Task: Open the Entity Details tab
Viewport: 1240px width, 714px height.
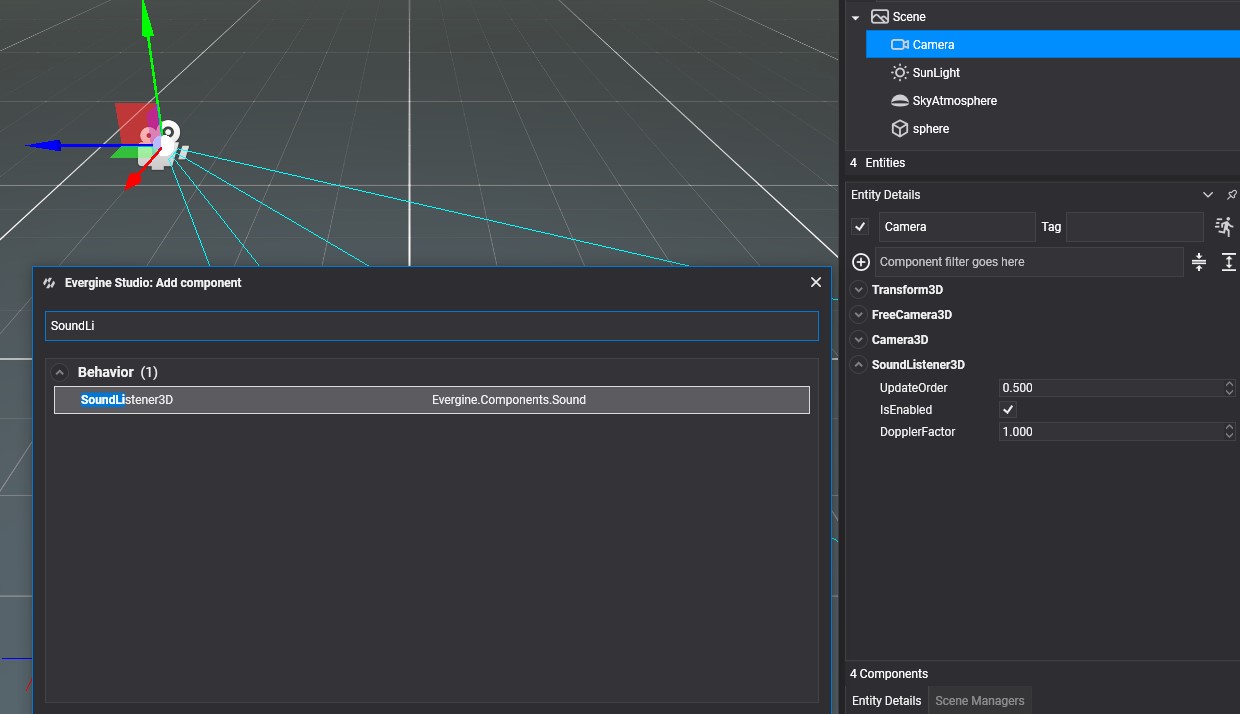Action: point(886,701)
